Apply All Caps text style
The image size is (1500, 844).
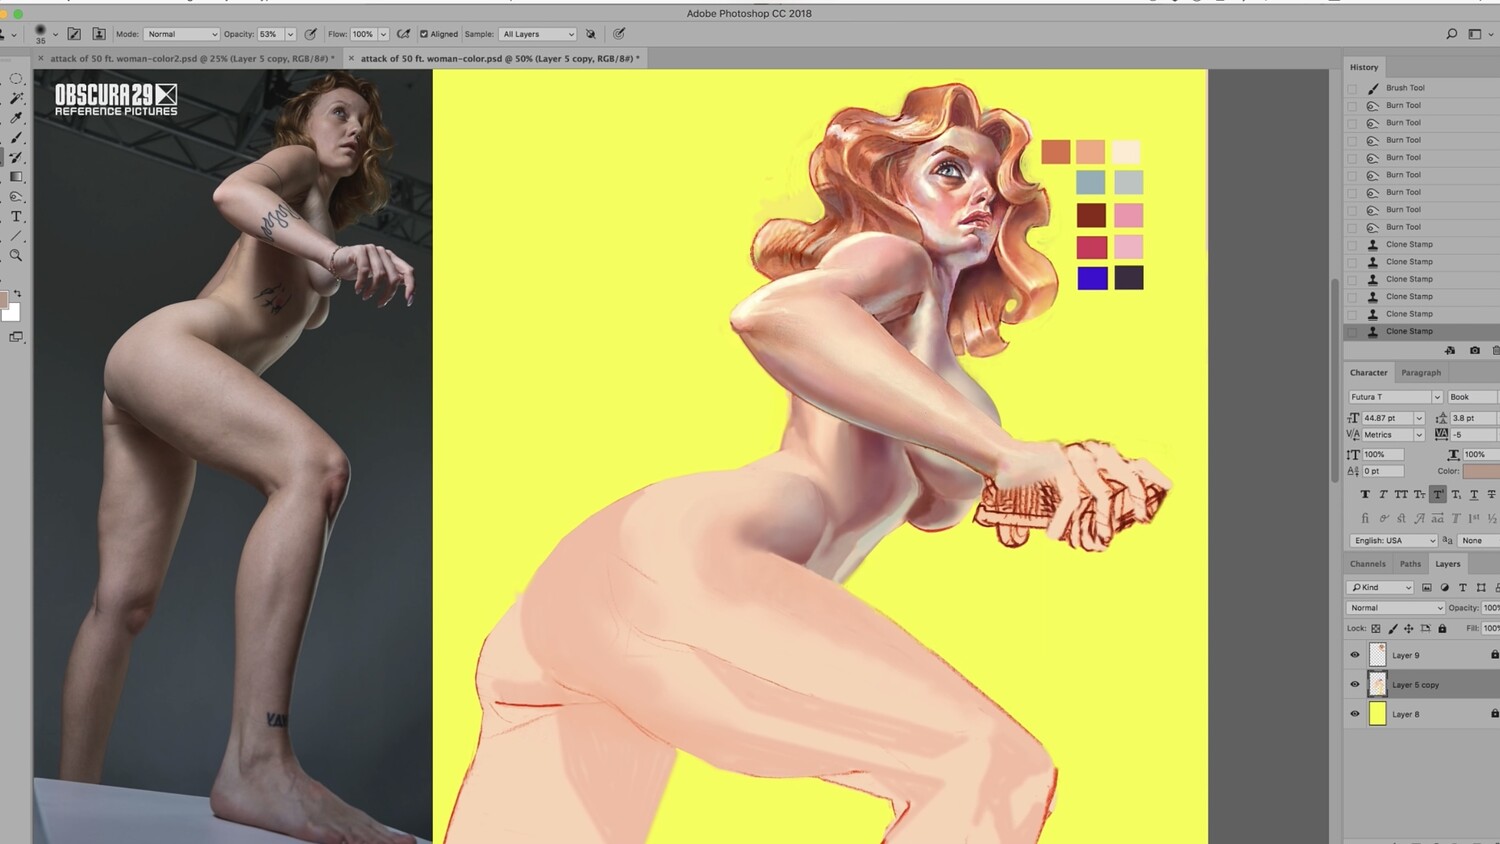pyautogui.click(x=1401, y=494)
